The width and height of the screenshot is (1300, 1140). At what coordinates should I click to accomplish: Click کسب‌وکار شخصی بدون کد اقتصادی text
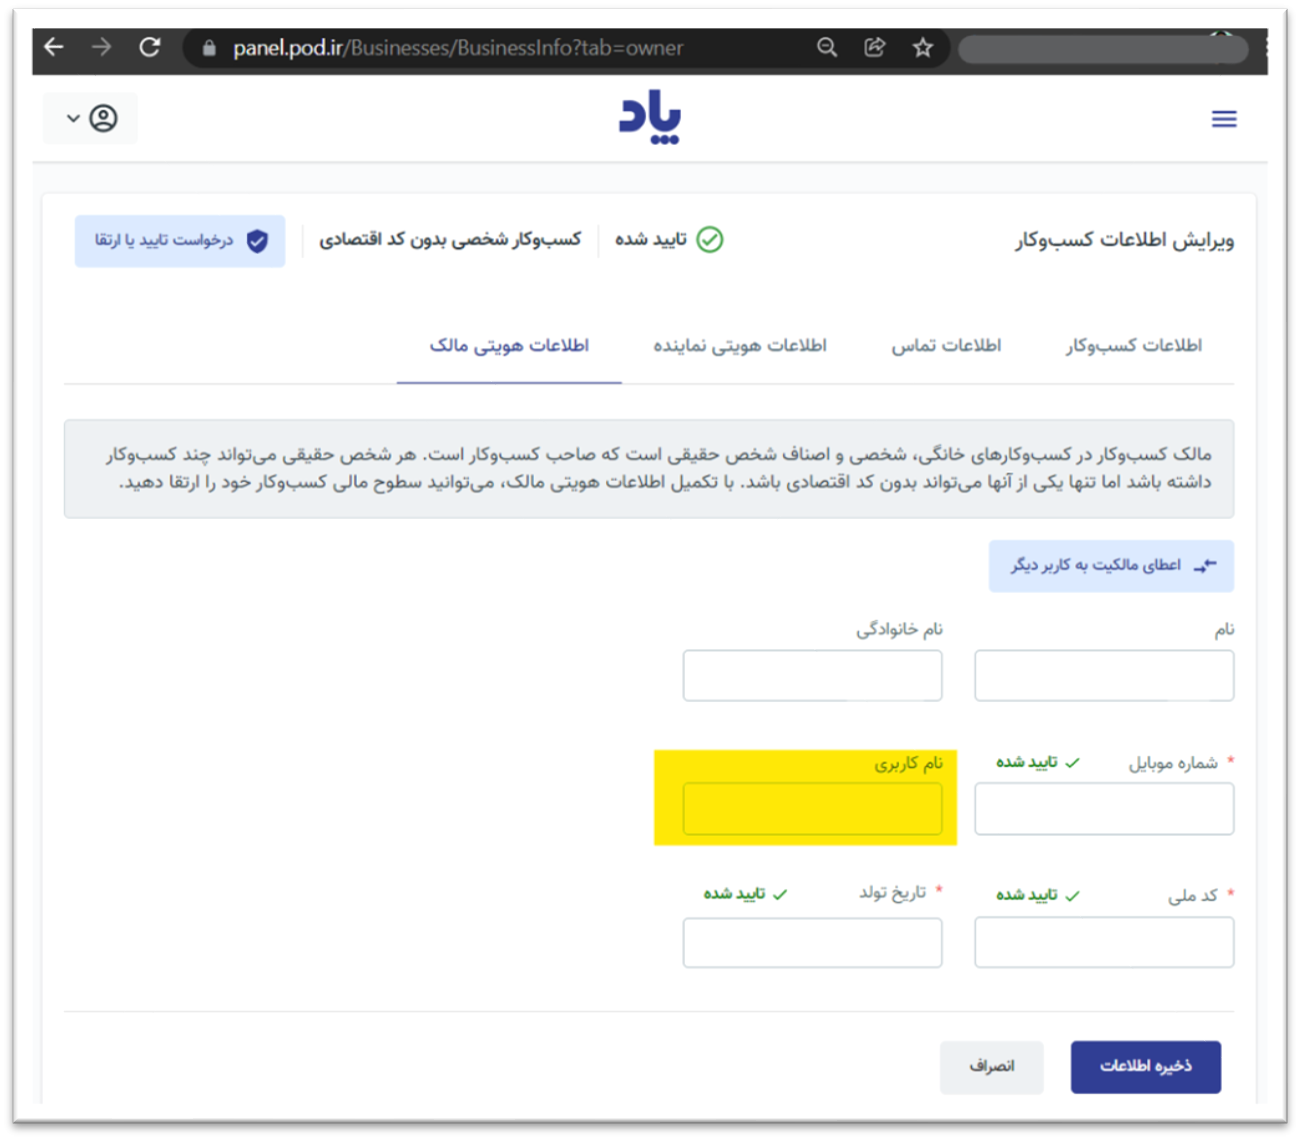[450, 240]
